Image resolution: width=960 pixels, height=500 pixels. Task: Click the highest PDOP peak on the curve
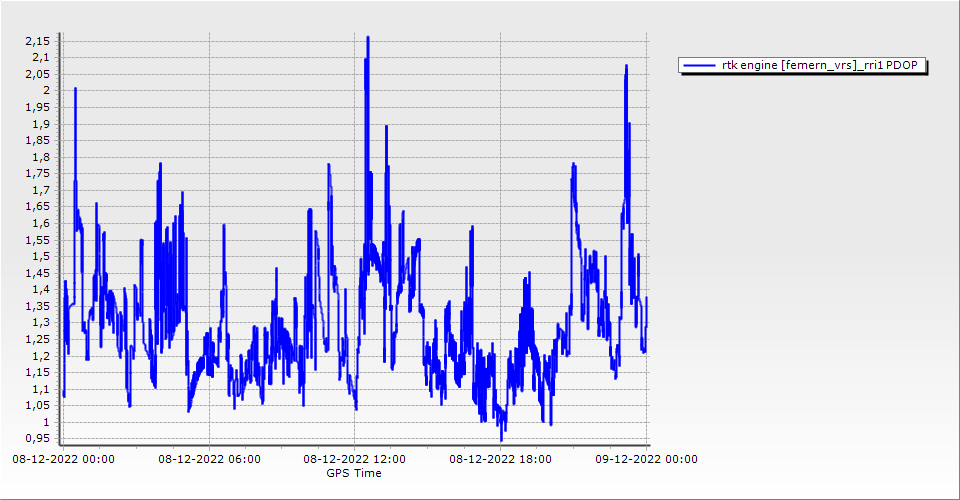click(368, 38)
